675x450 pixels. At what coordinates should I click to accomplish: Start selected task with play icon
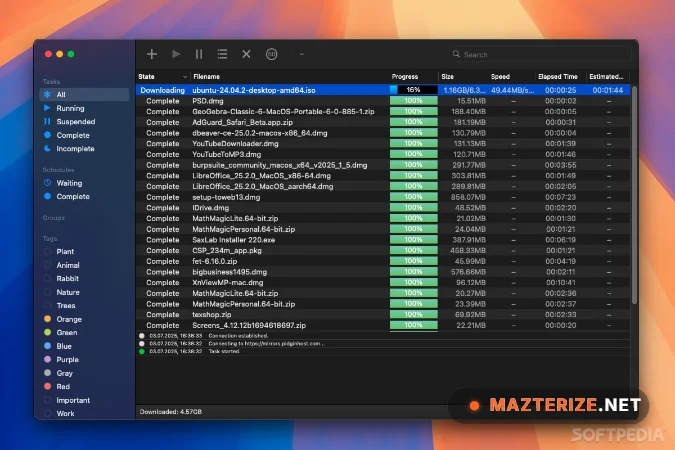point(176,54)
